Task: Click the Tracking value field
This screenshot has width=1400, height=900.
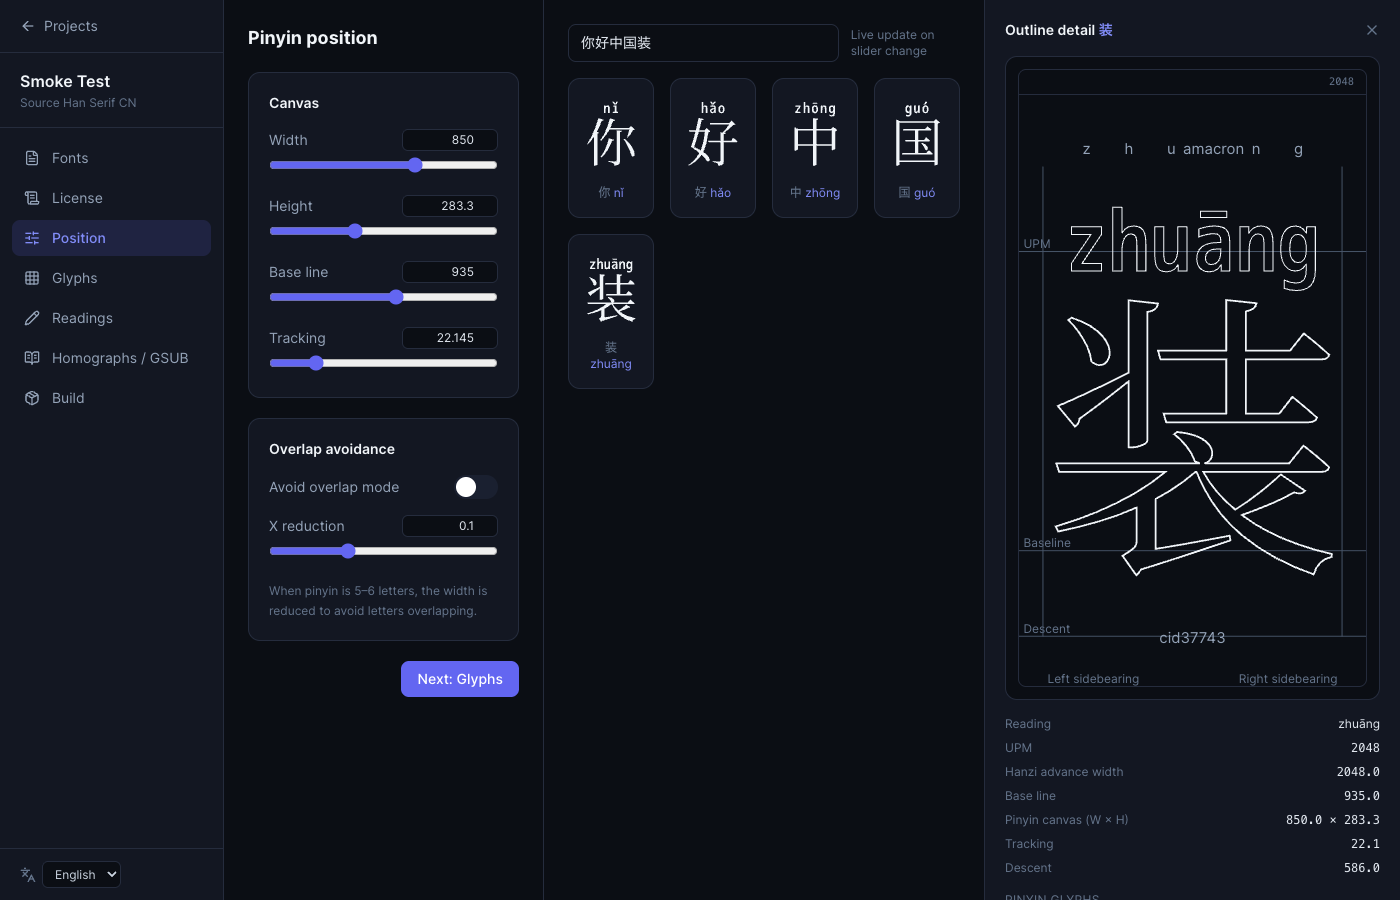Action: (x=450, y=338)
